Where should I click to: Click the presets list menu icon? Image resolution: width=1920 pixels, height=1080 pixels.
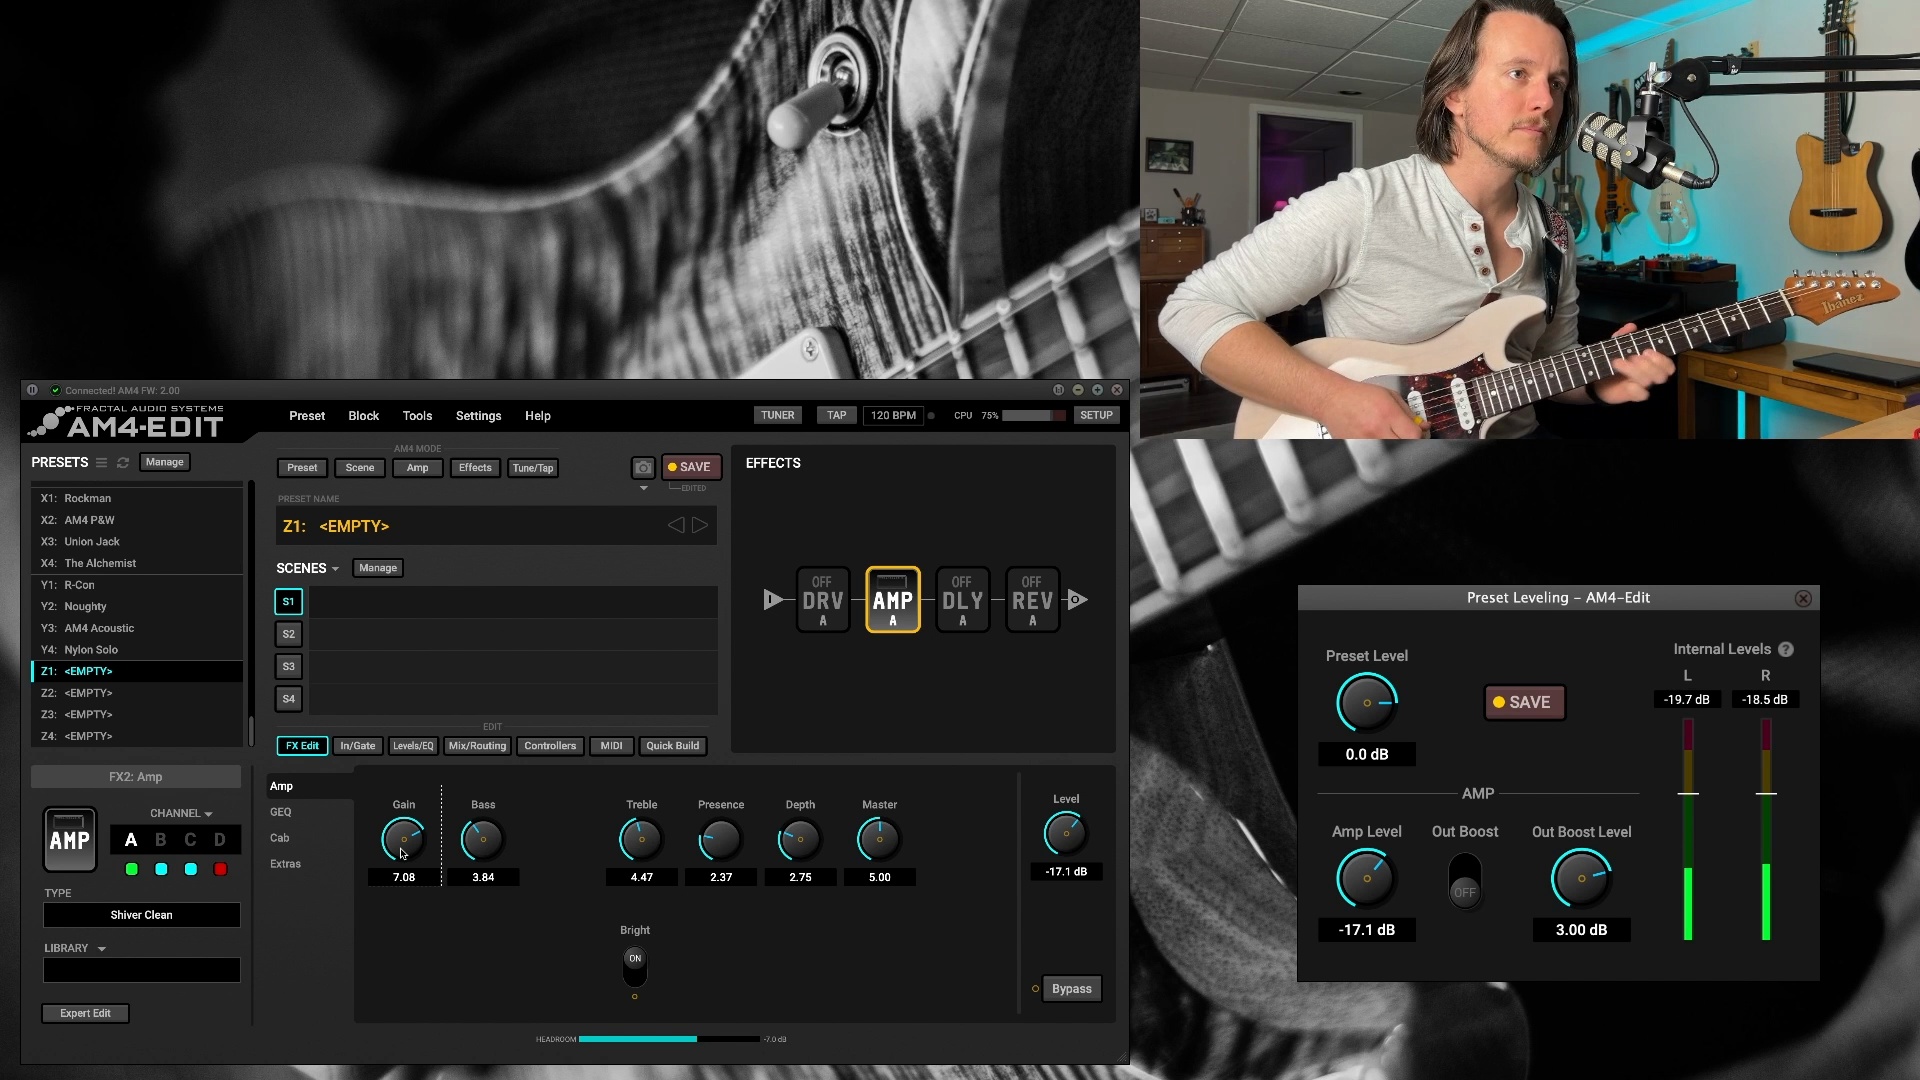101,463
